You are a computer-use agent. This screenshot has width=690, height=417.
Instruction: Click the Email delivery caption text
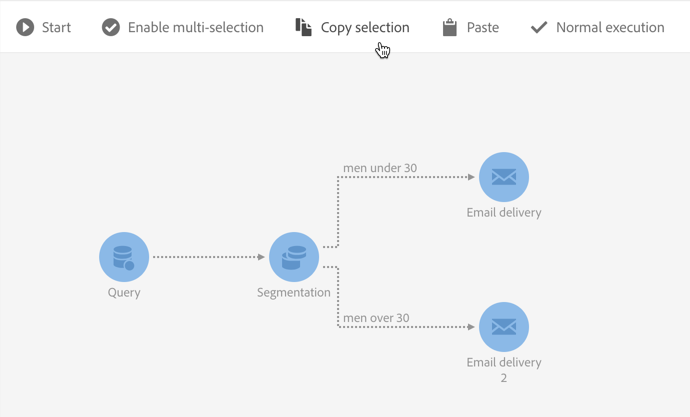coord(504,212)
